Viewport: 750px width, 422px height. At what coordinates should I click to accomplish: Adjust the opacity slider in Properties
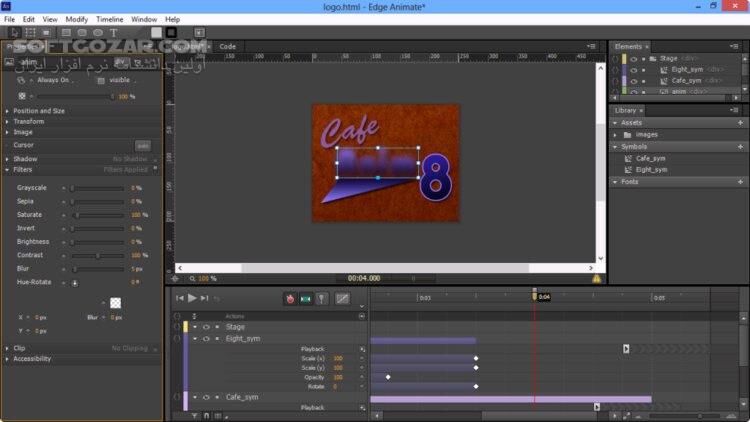[74, 97]
